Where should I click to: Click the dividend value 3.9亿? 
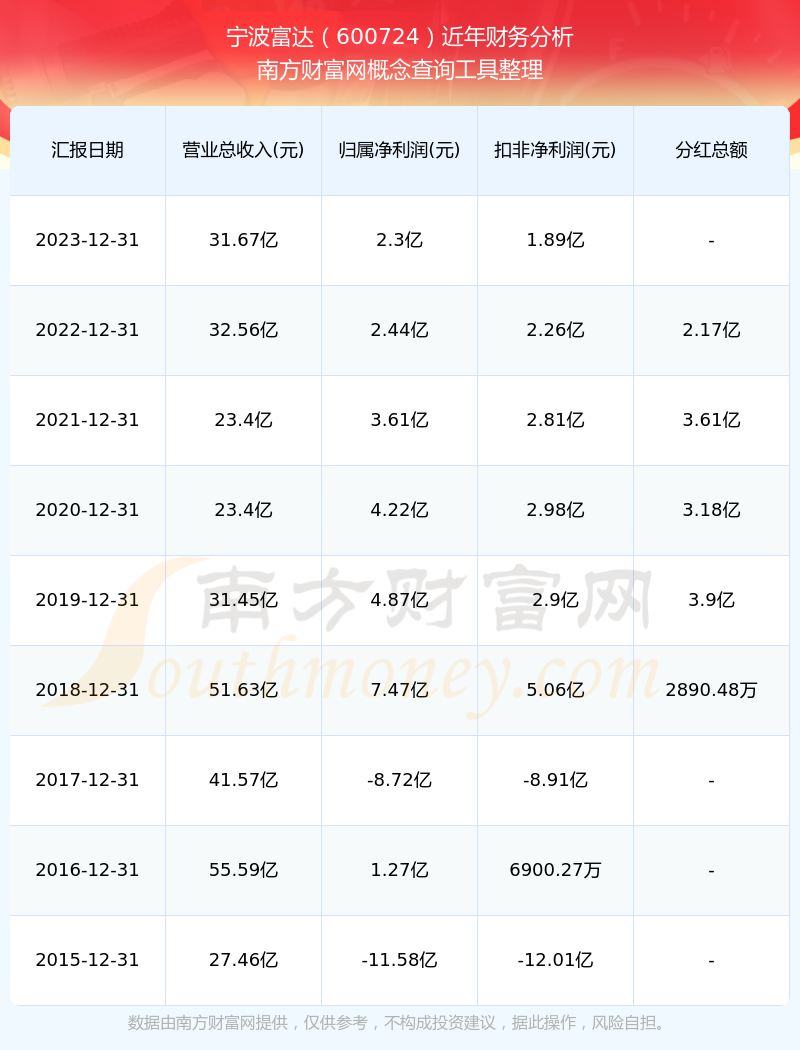(712, 600)
